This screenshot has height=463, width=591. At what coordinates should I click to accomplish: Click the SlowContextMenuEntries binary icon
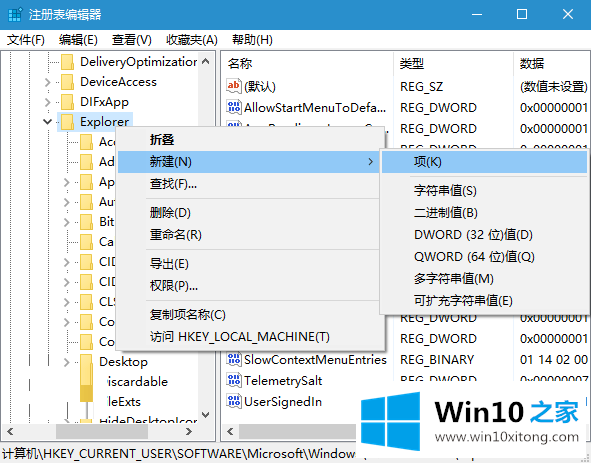tap(234, 359)
